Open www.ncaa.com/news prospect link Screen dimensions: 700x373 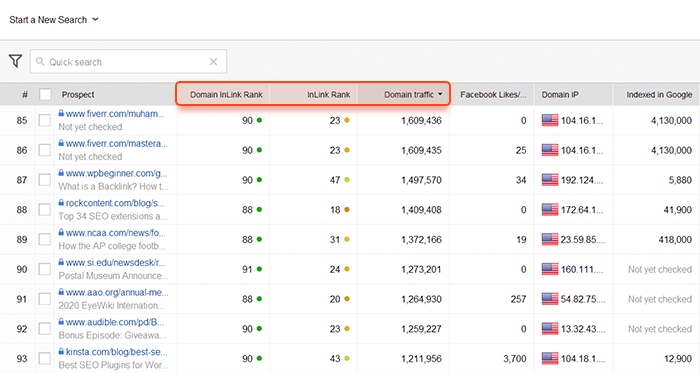[x=116, y=233]
